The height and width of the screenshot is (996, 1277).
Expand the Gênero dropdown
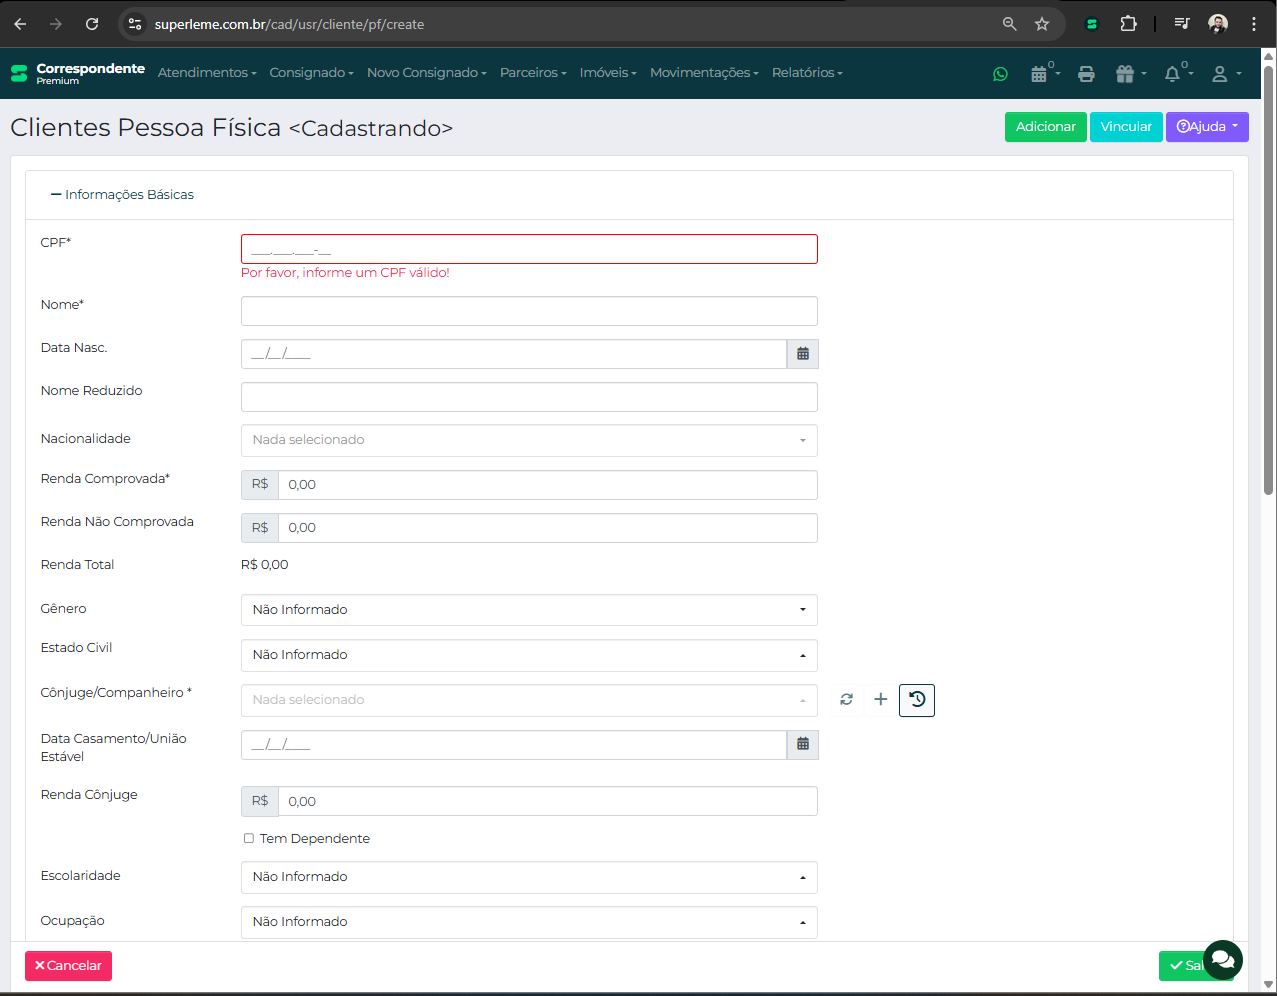[x=529, y=610]
